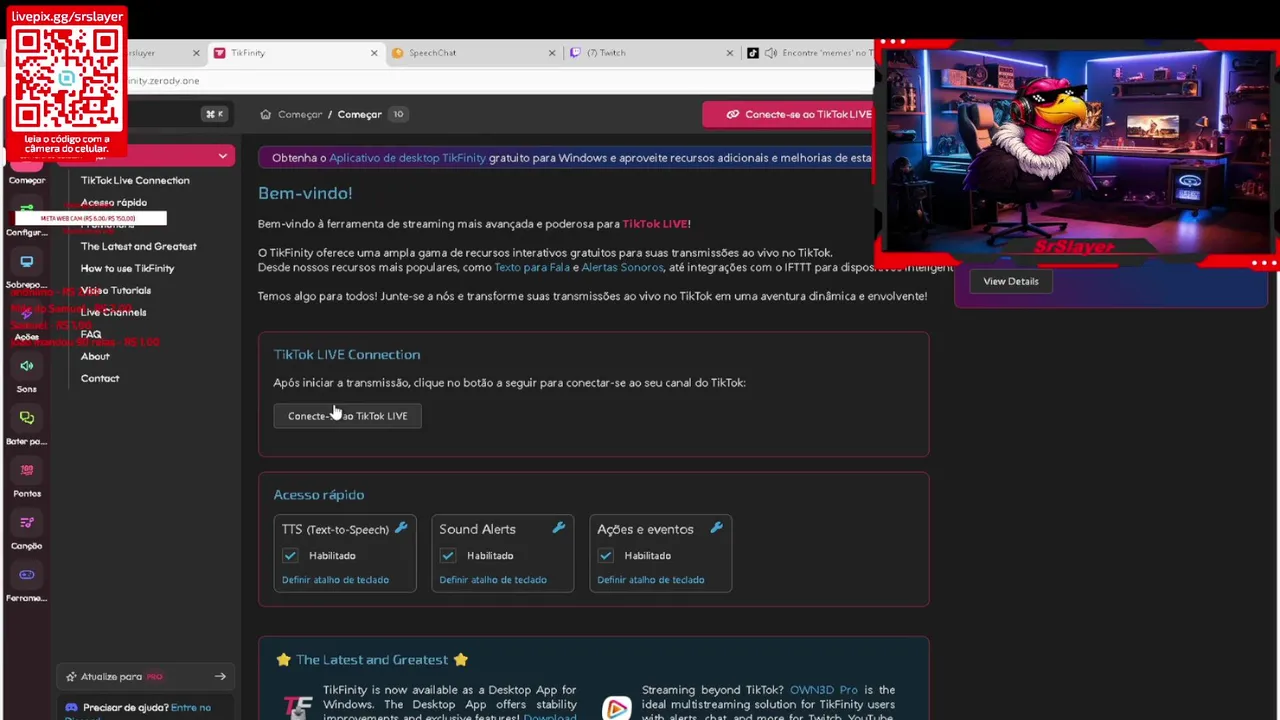Open the Alertas Sonoros link
Image resolution: width=1280 pixels, height=720 pixels.
tap(622, 267)
